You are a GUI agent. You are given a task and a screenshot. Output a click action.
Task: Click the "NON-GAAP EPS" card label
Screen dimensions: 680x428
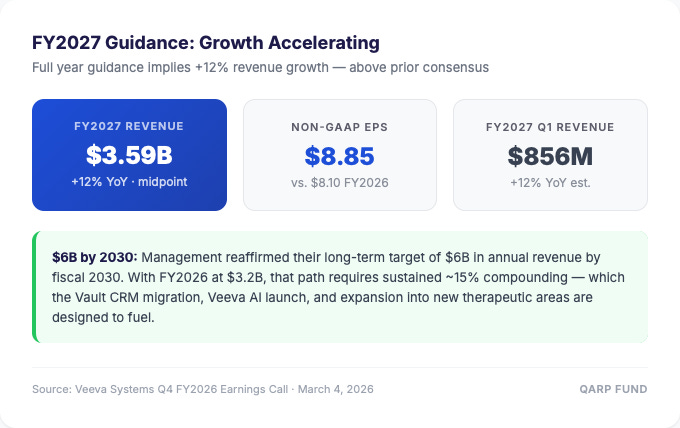pos(339,127)
